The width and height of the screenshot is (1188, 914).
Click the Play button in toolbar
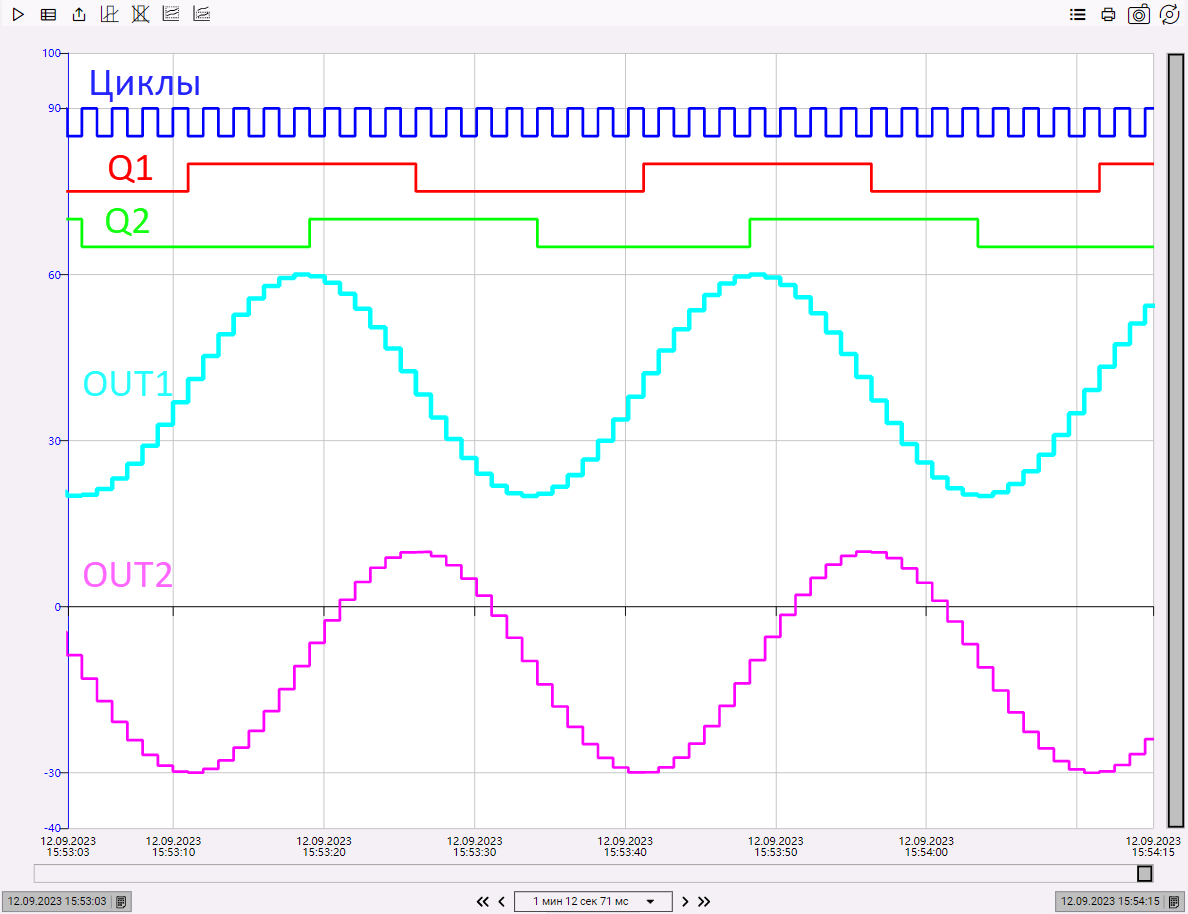[18, 15]
